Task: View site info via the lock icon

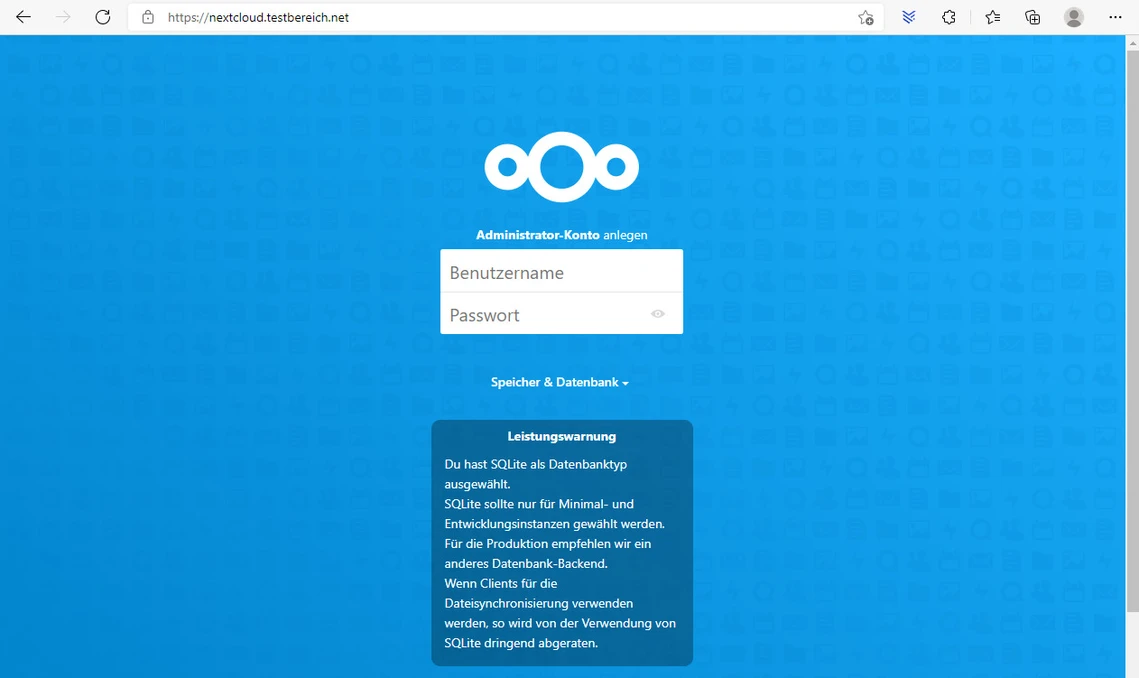Action: [x=148, y=17]
